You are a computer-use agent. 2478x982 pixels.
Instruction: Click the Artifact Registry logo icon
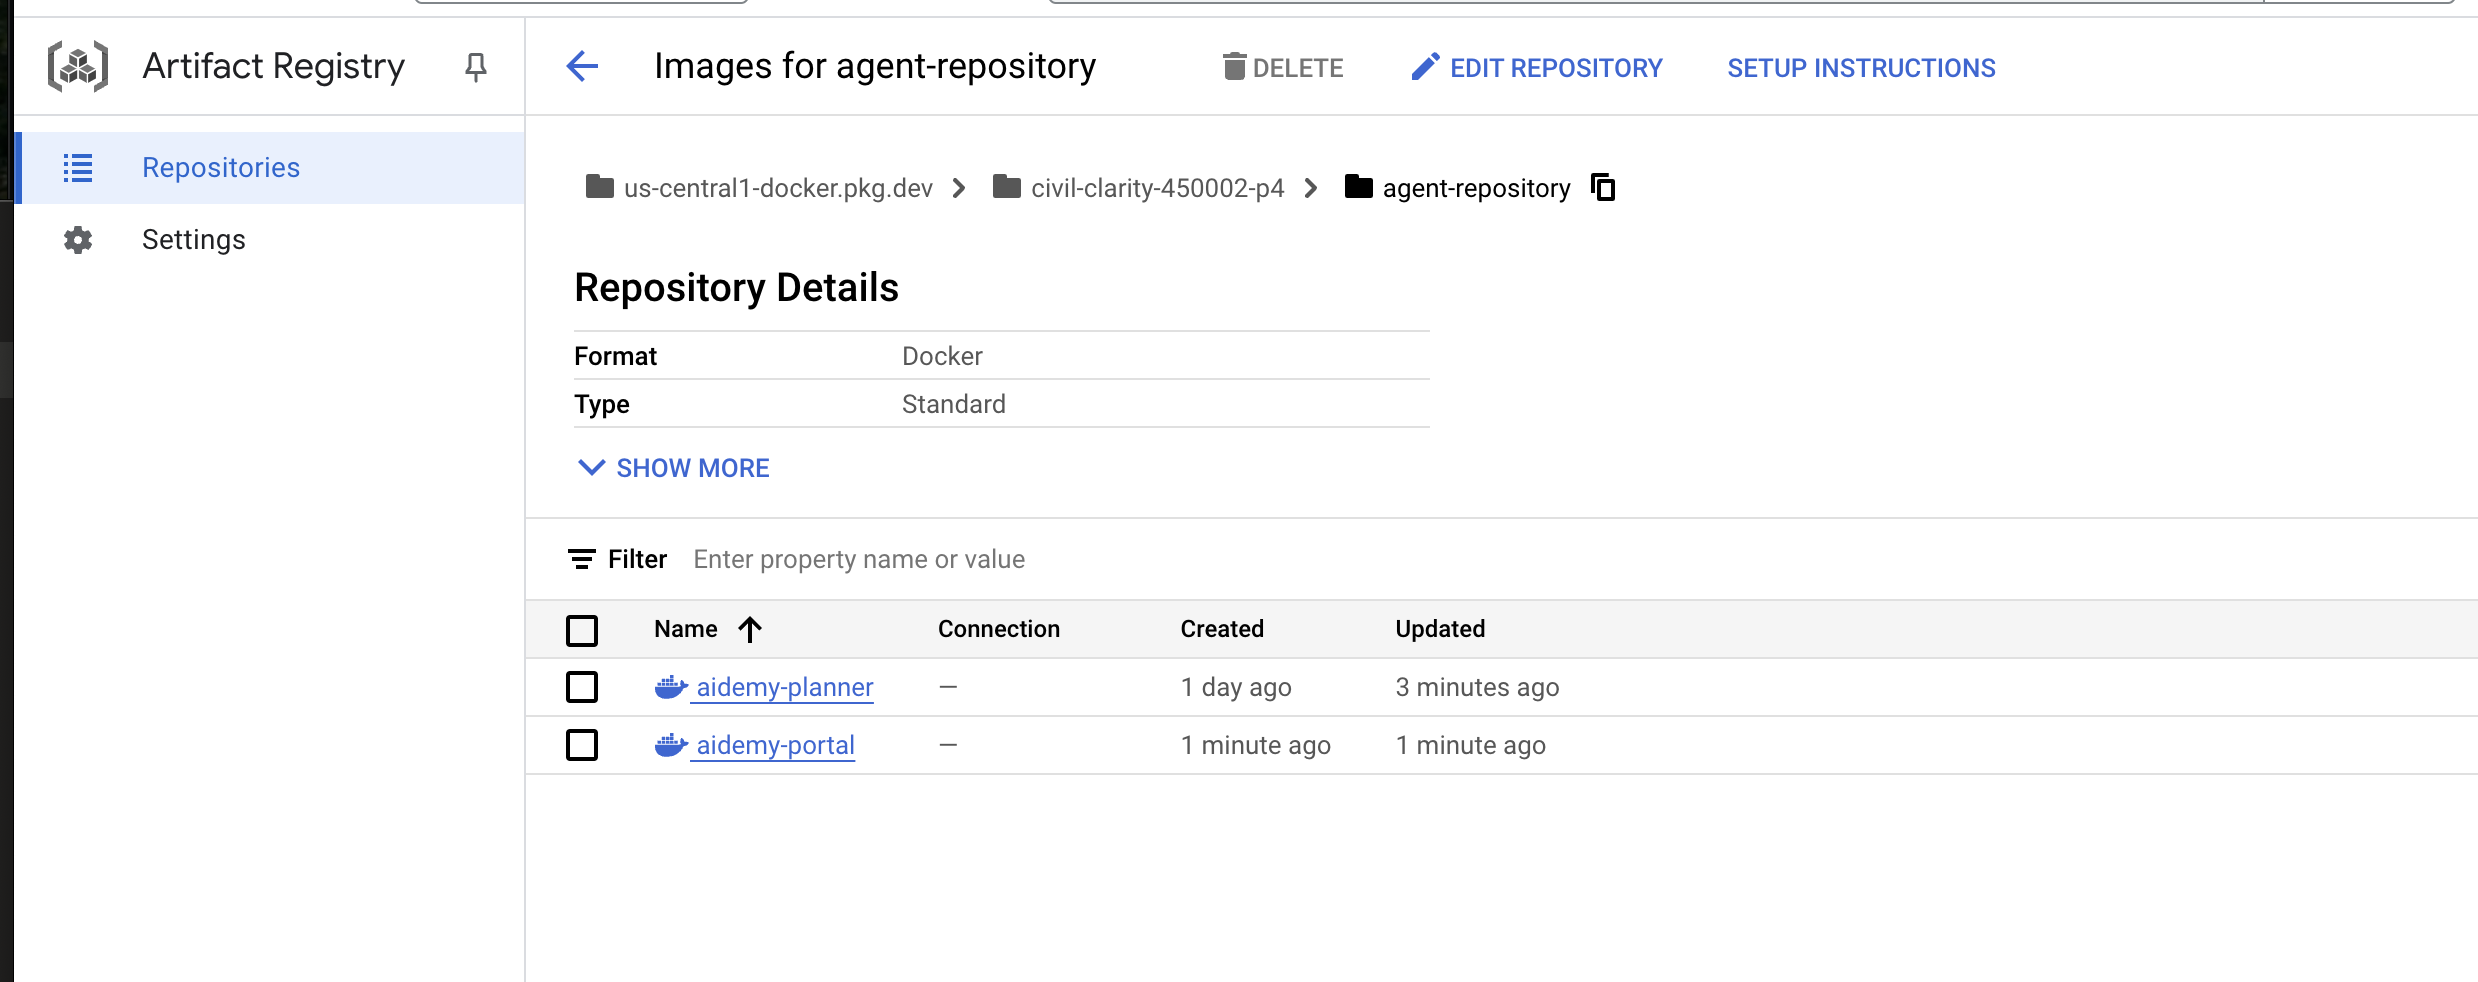(x=80, y=66)
